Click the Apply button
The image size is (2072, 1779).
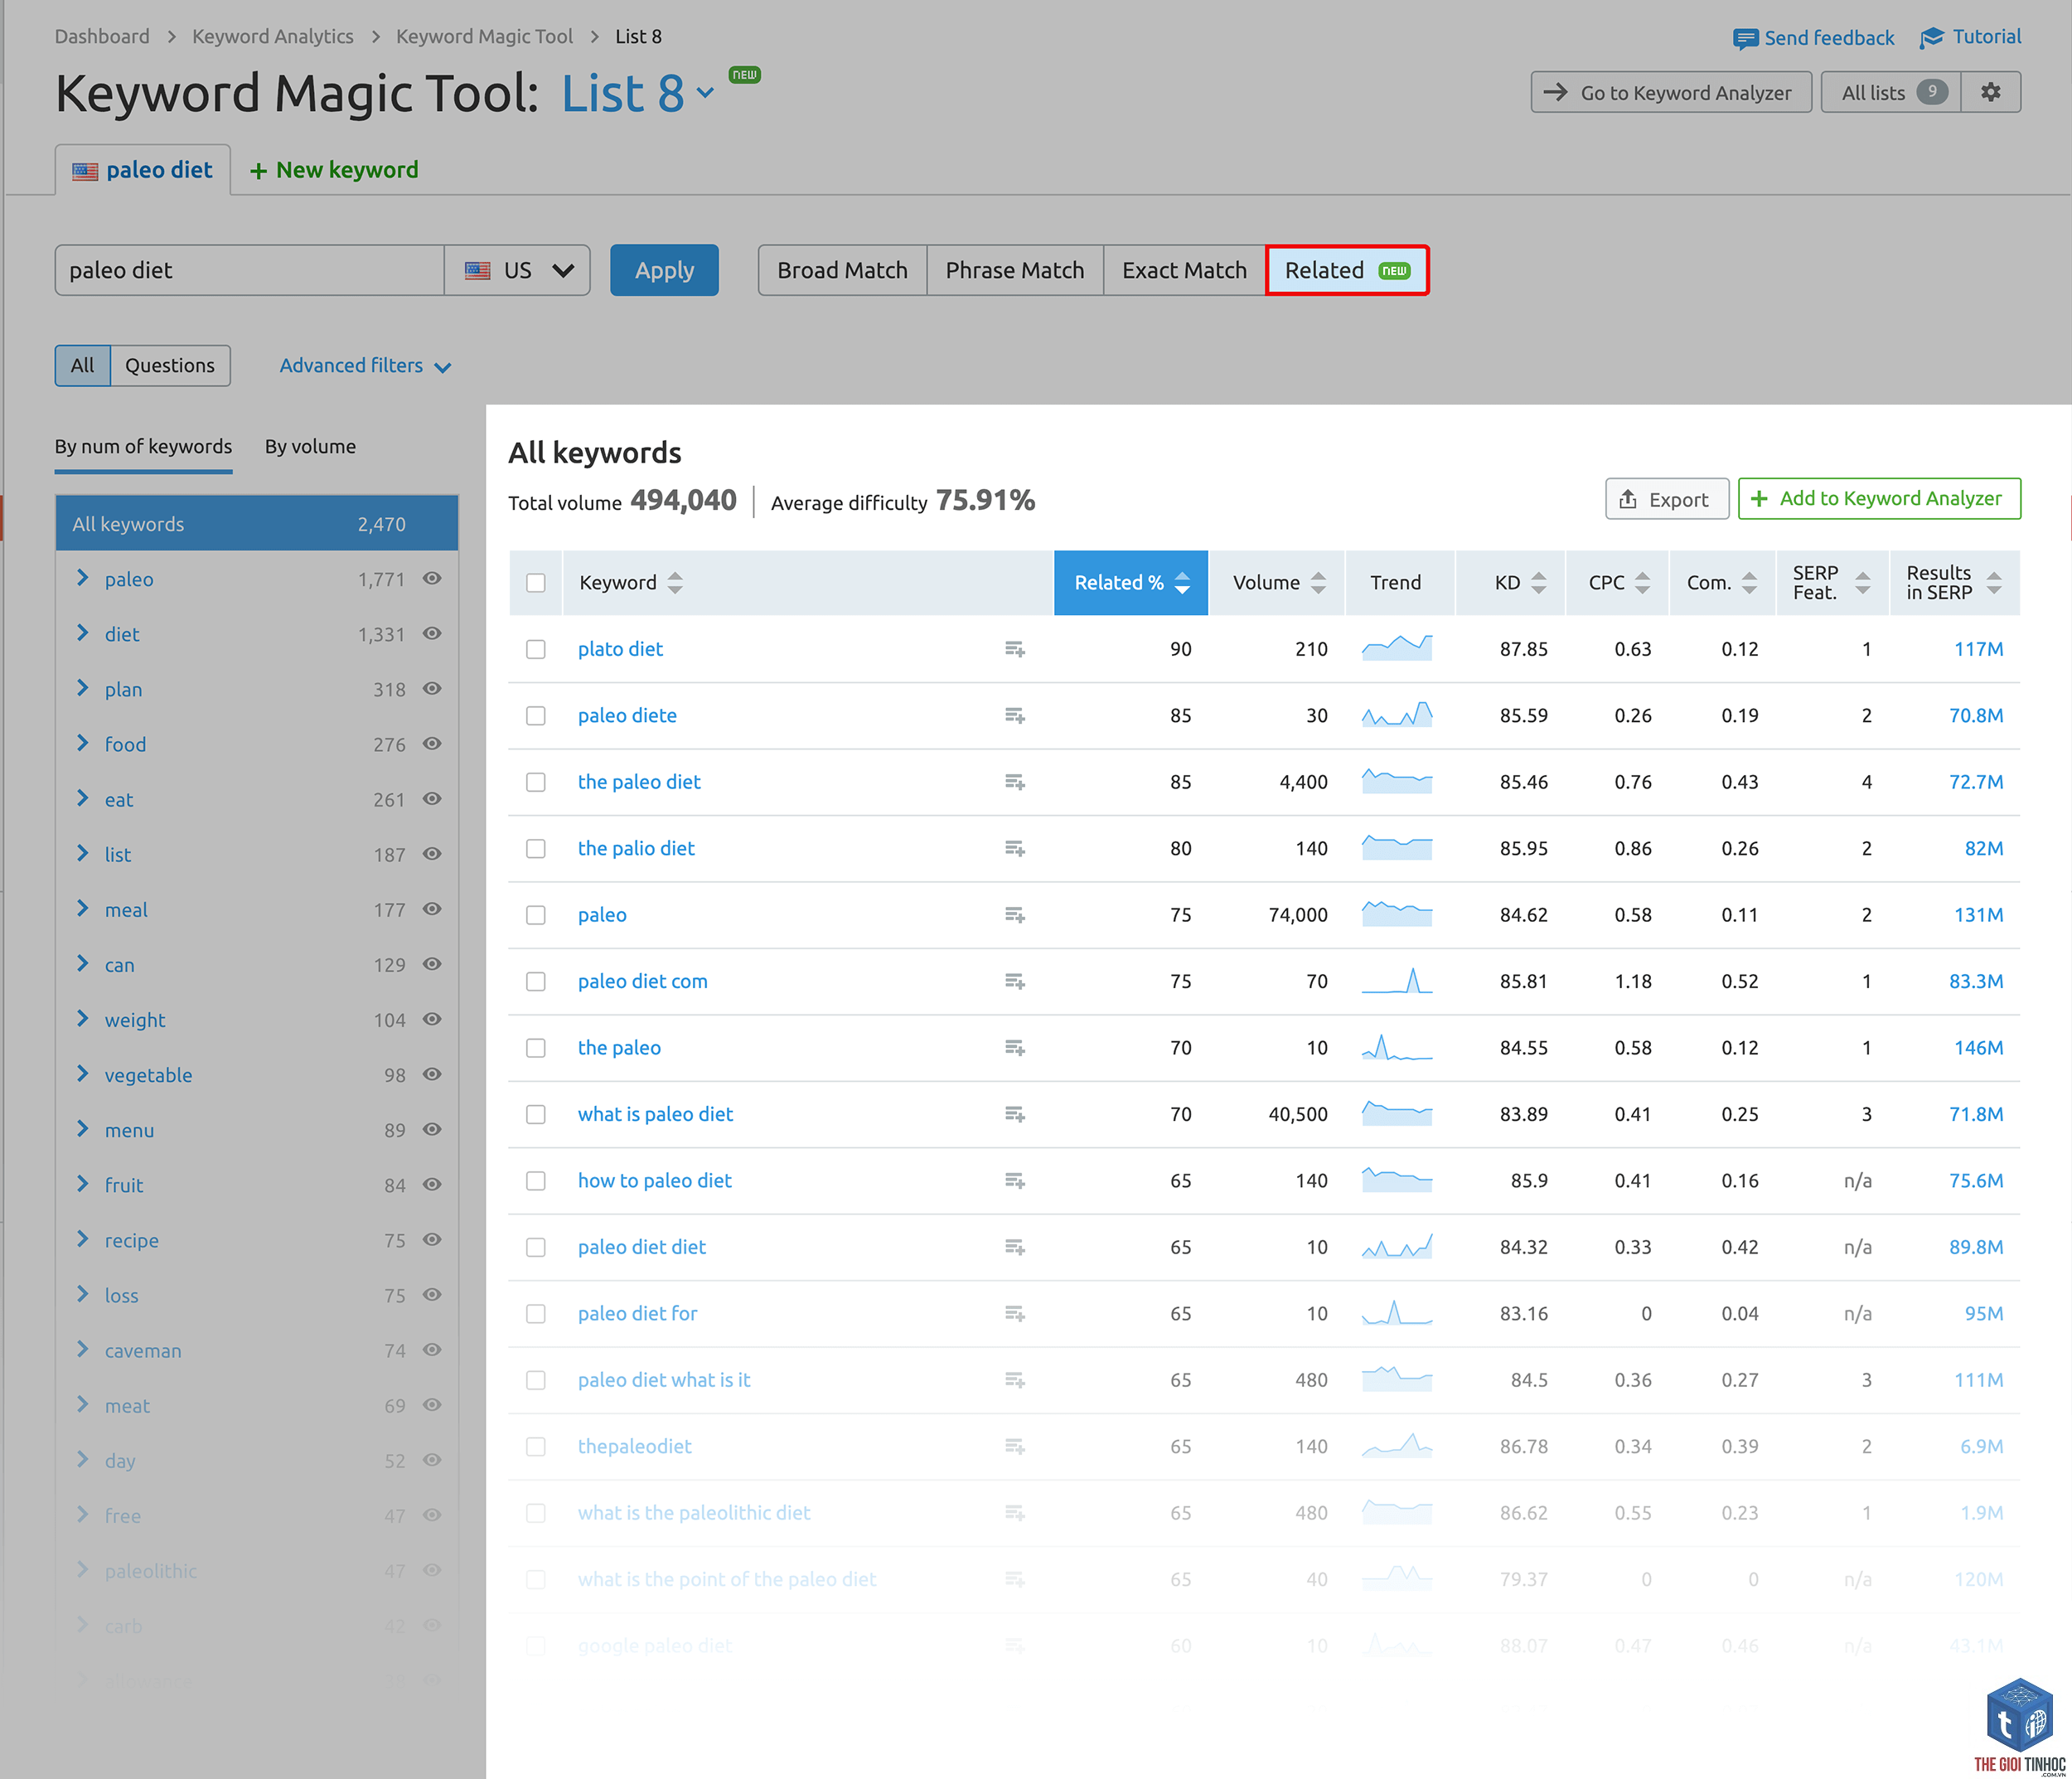coord(664,270)
